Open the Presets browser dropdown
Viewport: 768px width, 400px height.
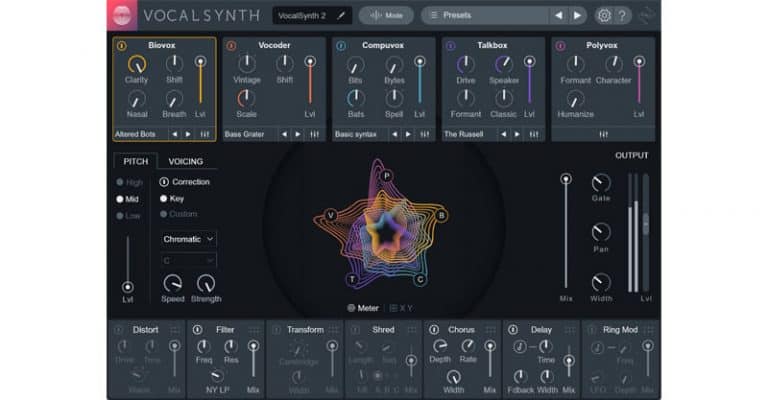pos(485,16)
